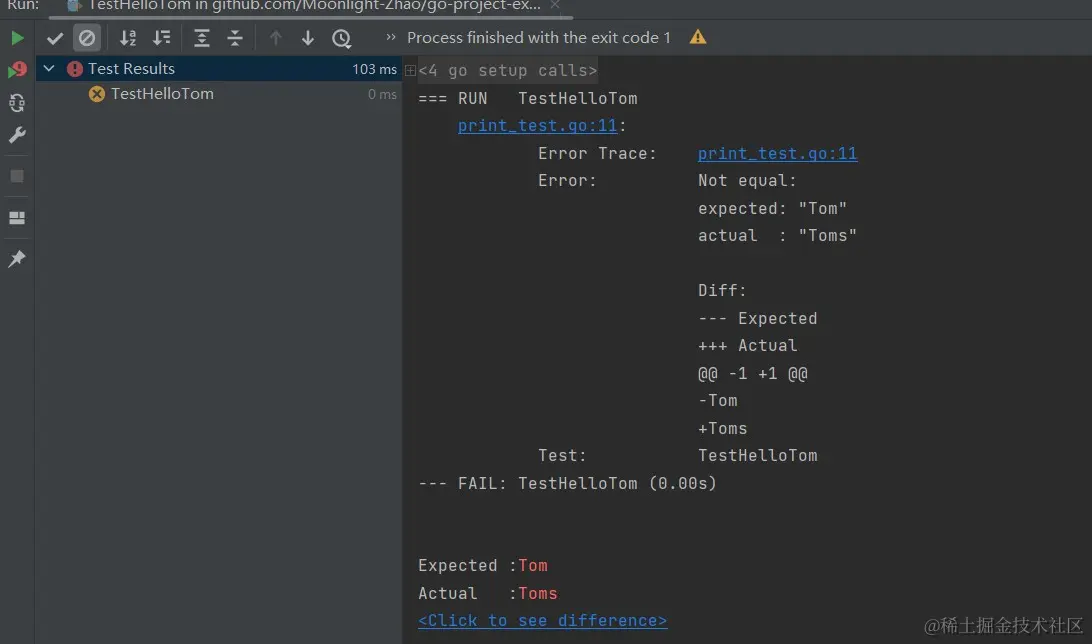Stop the running process square

tap(17, 176)
